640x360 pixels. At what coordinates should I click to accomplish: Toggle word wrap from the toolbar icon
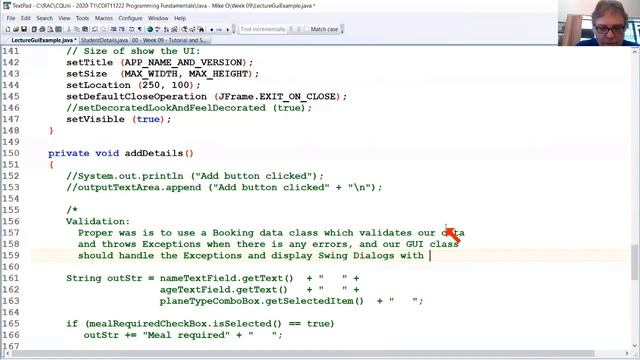(x=131, y=29)
